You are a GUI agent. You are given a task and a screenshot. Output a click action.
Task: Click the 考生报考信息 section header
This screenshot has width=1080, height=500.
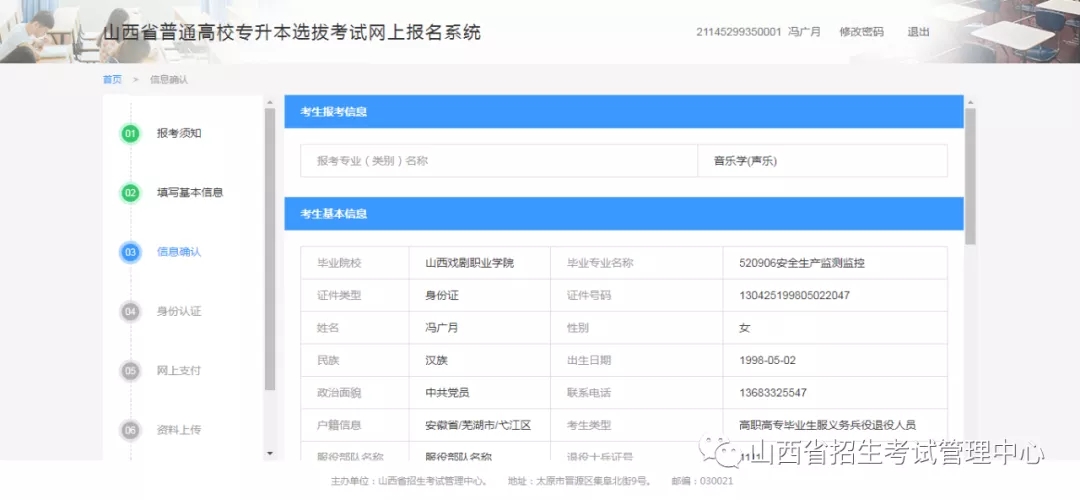pos(623,112)
